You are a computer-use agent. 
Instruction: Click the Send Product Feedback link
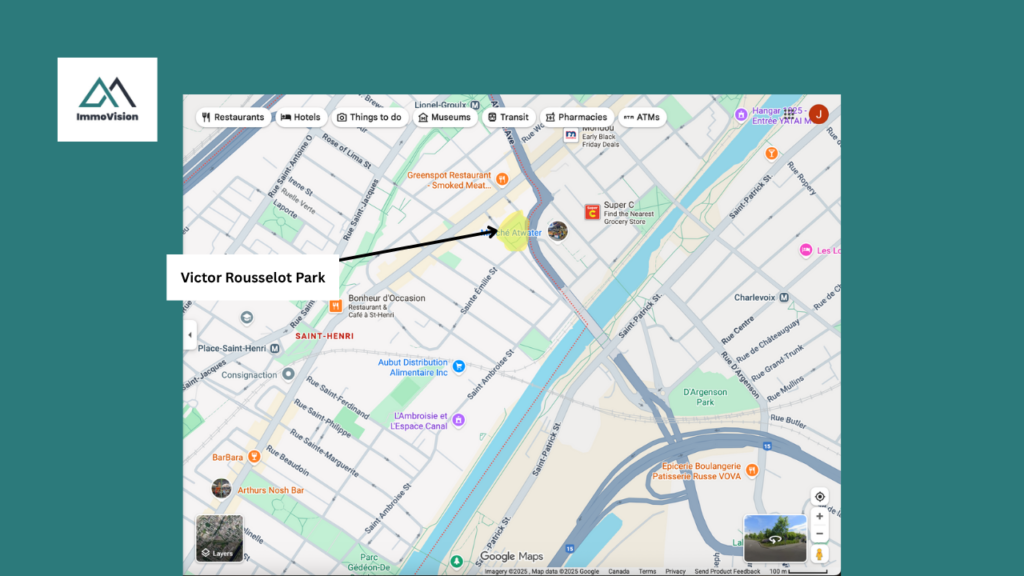[x=726, y=571]
